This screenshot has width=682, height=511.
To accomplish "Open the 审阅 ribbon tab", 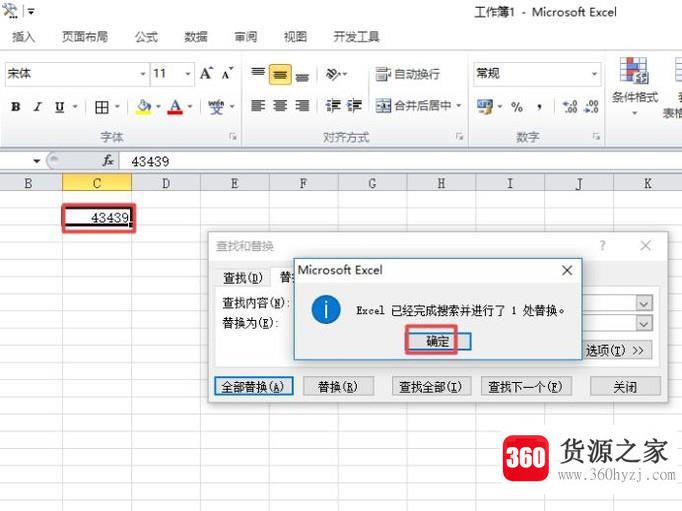I will tap(246, 37).
